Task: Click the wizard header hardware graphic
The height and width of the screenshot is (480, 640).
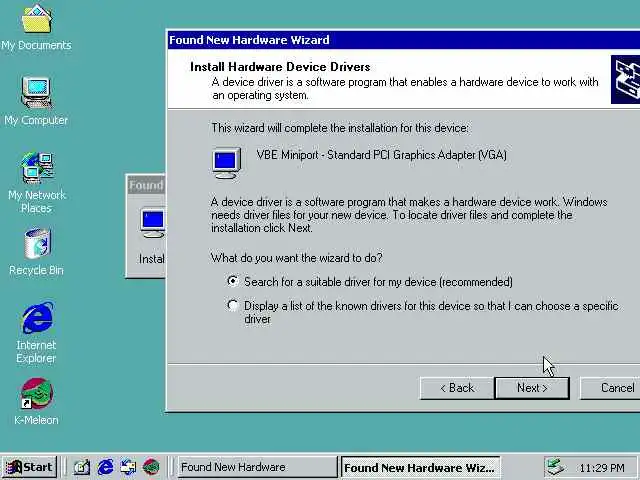Action: point(625,80)
